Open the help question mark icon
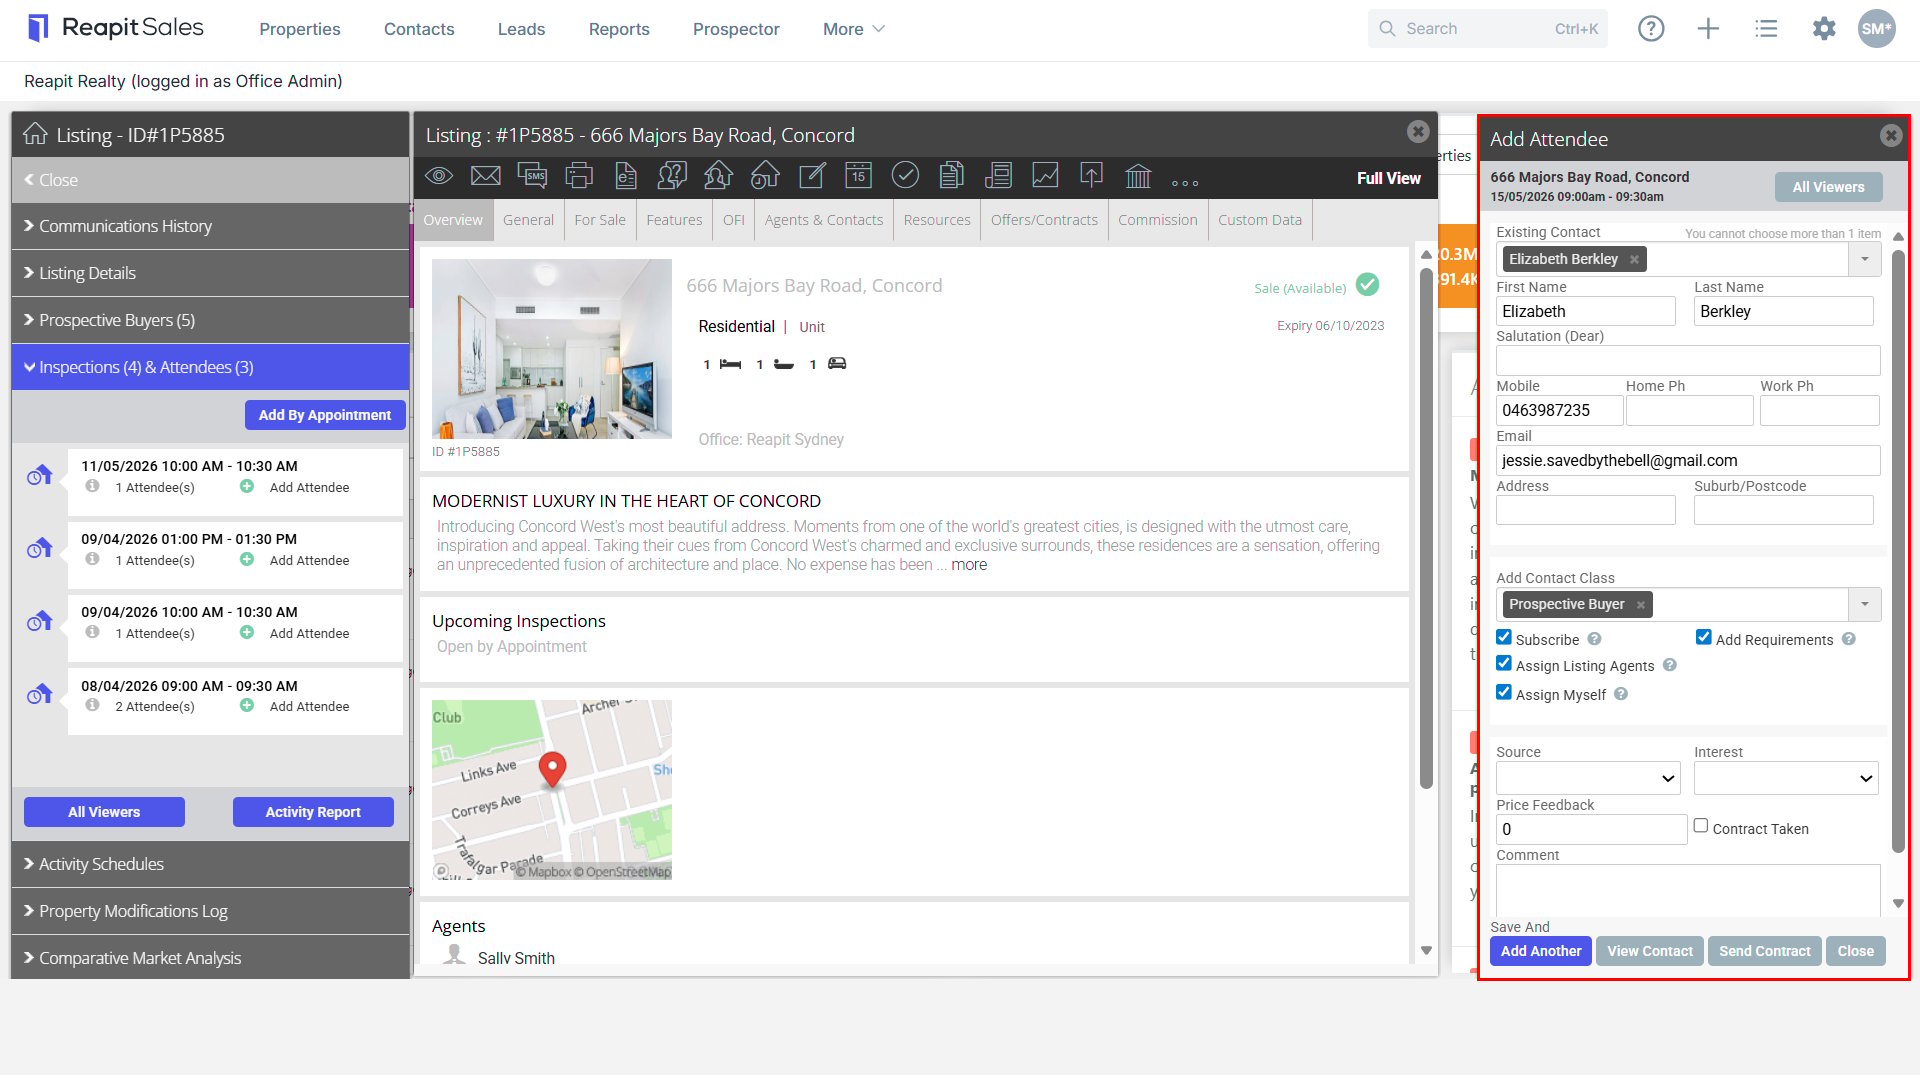 (1651, 29)
